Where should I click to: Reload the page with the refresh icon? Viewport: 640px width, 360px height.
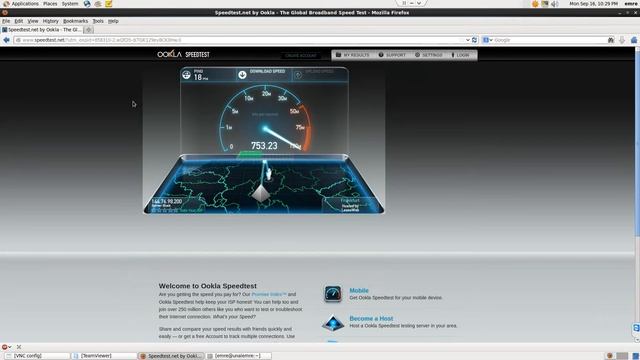click(x=474, y=40)
